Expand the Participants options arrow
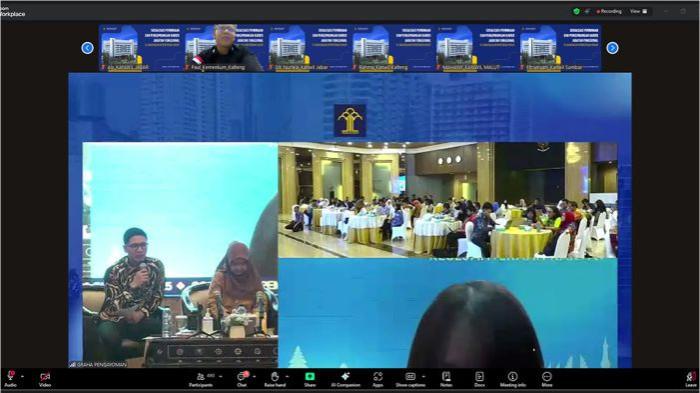Image resolution: width=700 pixels, height=393 pixels. (221, 377)
